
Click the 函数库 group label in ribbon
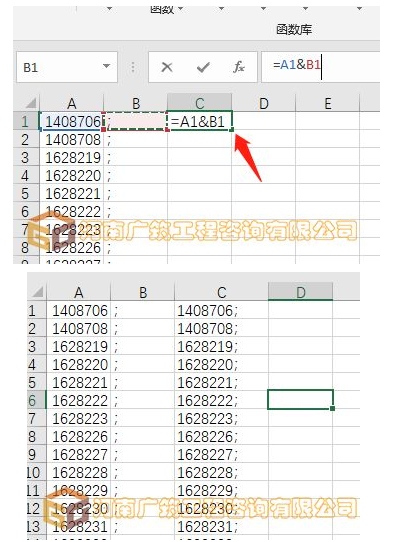pyautogui.click(x=294, y=30)
